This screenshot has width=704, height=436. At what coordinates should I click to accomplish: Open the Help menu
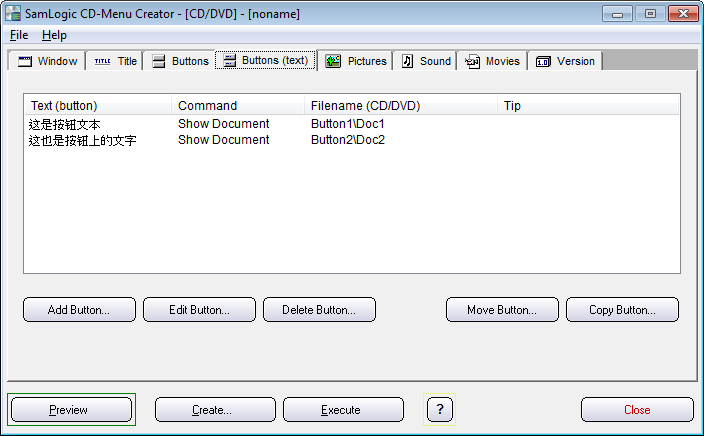click(x=54, y=35)
